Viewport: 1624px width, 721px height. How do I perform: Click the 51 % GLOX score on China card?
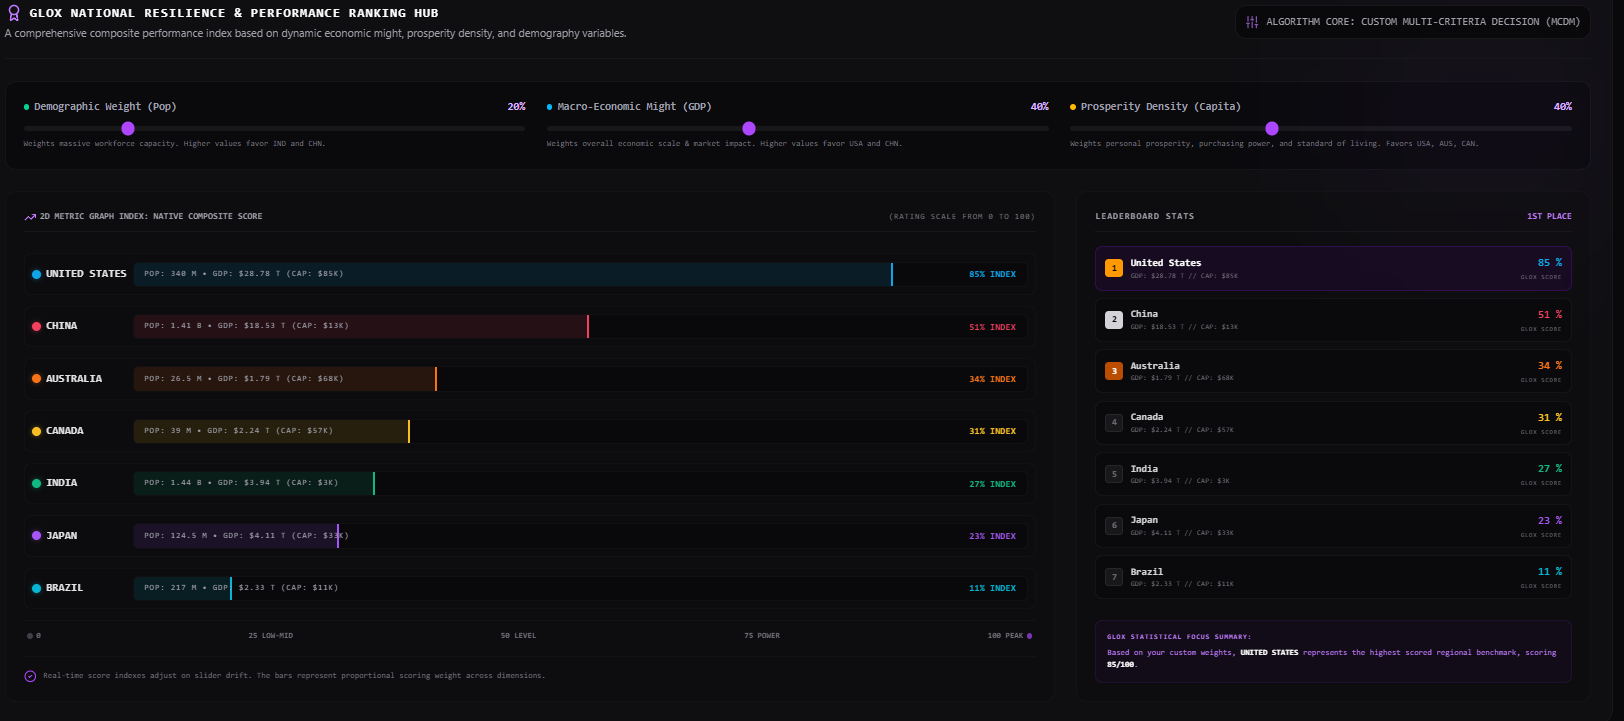(1550, 314)
